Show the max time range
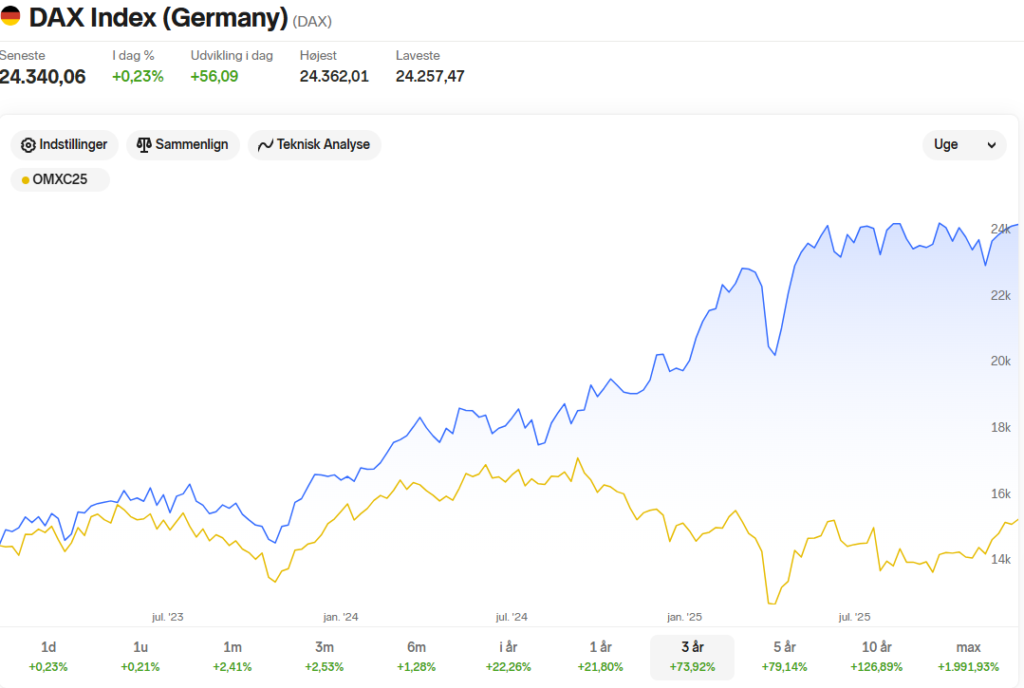 968,657
